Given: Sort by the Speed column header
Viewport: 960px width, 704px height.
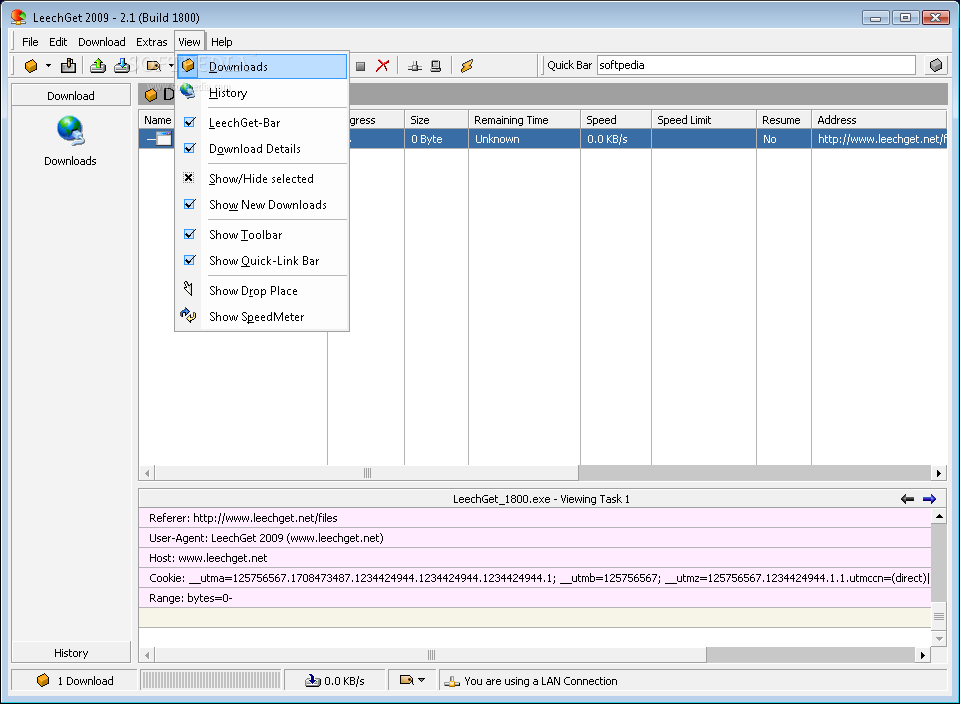Looking at the screenshot, I should [x=615, y=120].
